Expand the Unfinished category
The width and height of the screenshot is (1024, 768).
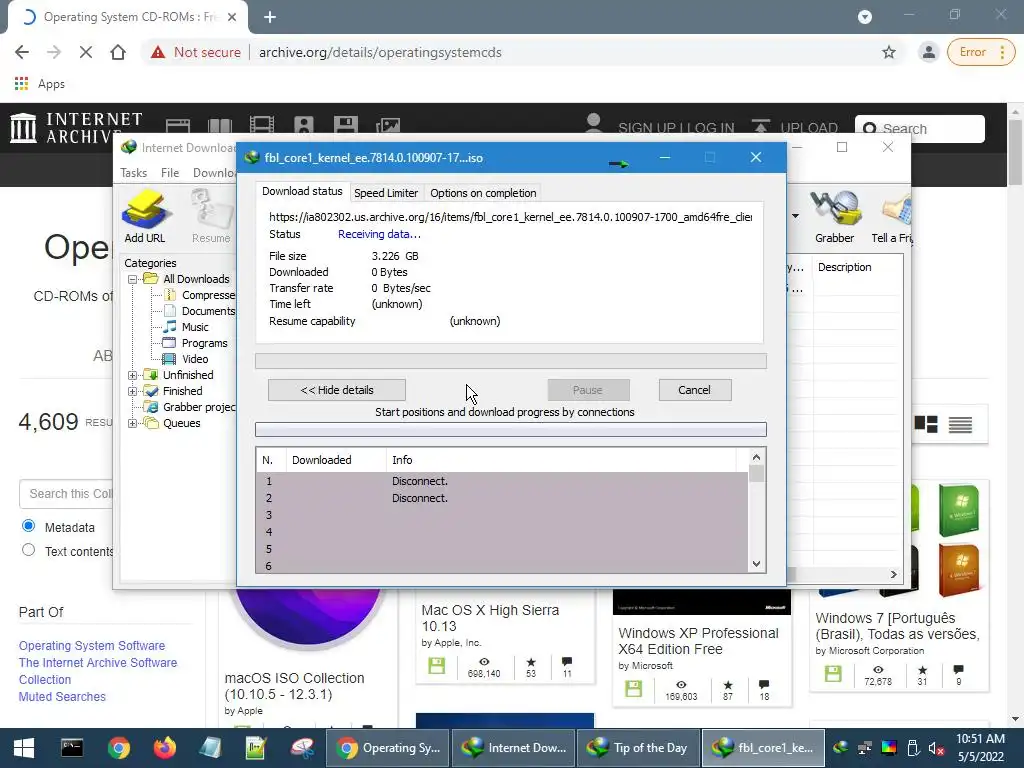133,375
